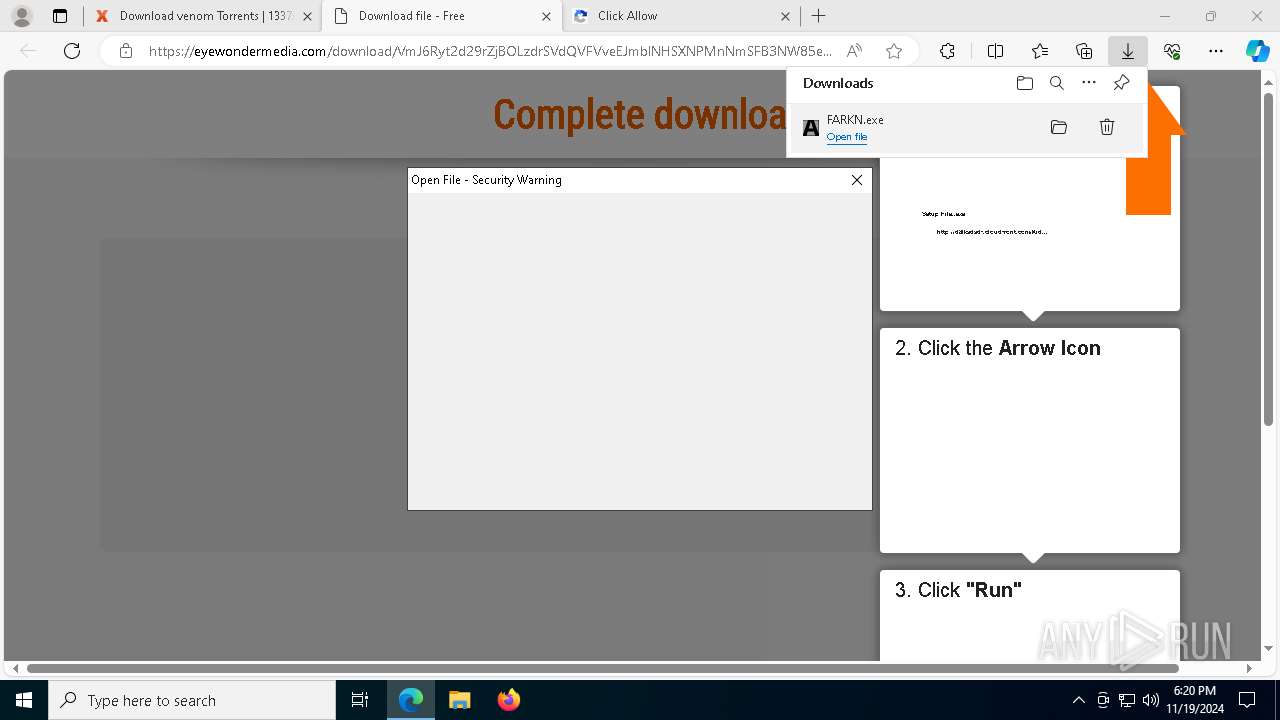Image resolution: width=1280 pixels, height=720 pixels.
Task: Switch to Download file - Free tab
Action: click(440, 16)
